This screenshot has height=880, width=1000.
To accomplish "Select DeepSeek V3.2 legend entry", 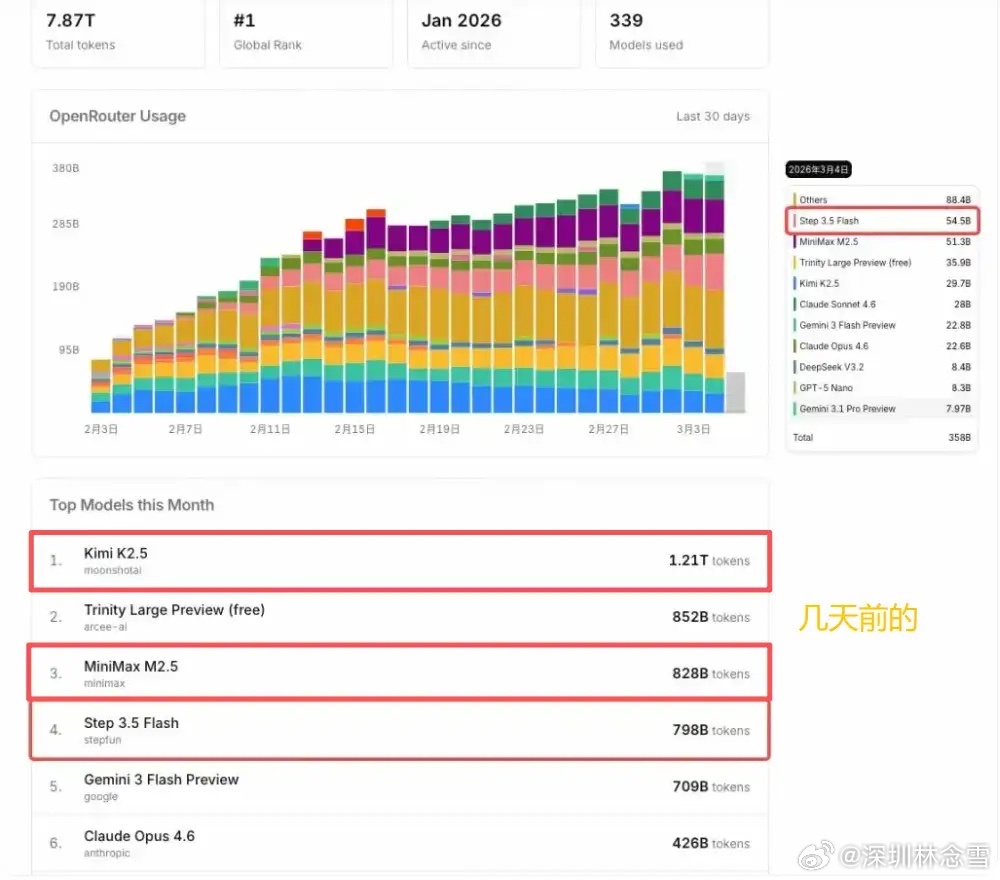I will point(882,367).
